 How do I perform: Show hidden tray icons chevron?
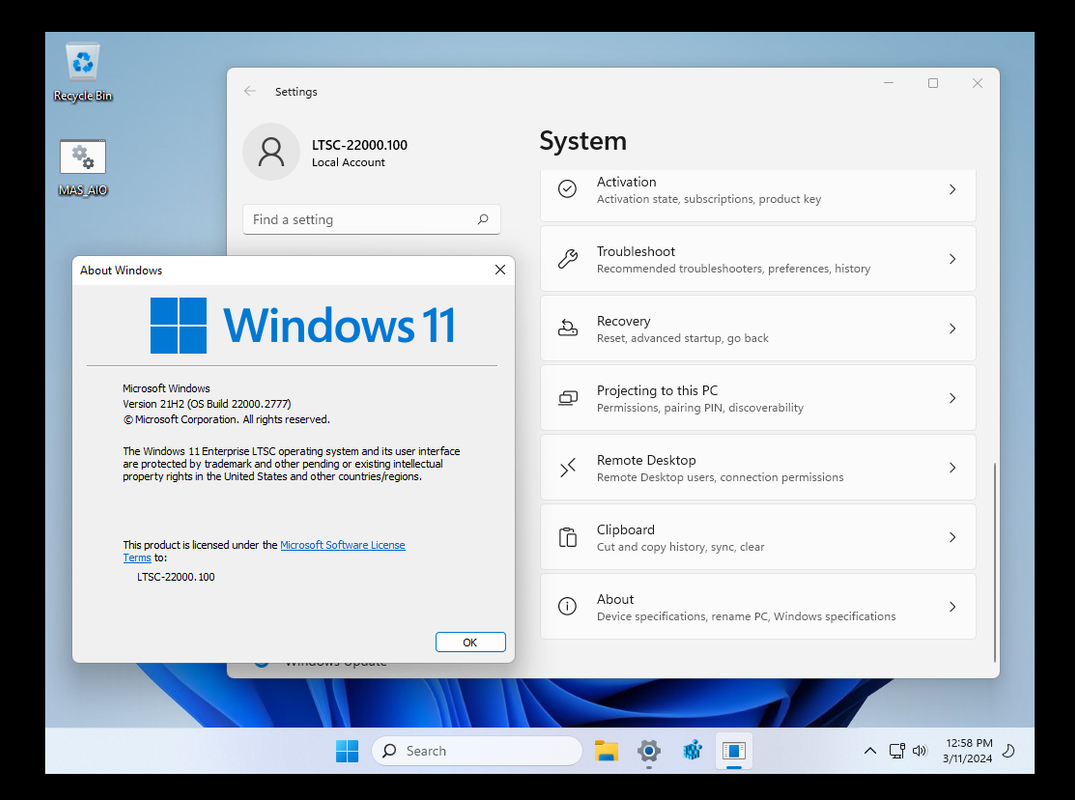pyautogui.click(x=869, y=751)
